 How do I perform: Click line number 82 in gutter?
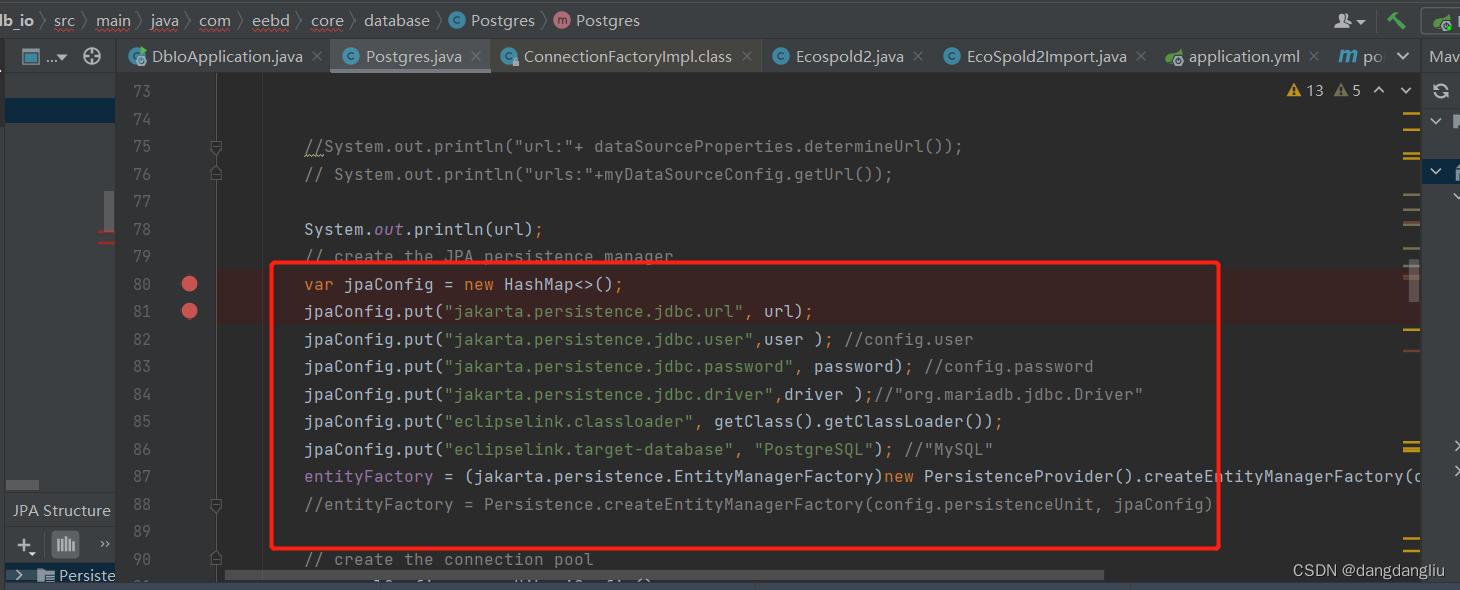(x=141, y=339)
